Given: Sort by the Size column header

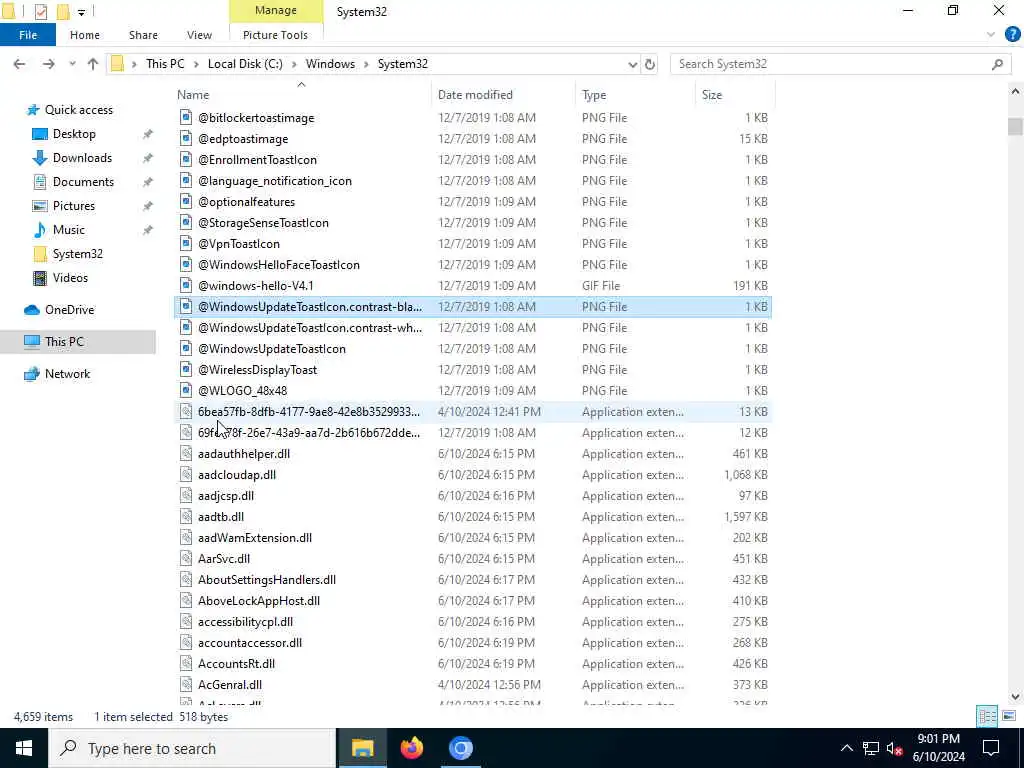Looking at the screenshot, I should pyautogui.click(x=712, y=95).
